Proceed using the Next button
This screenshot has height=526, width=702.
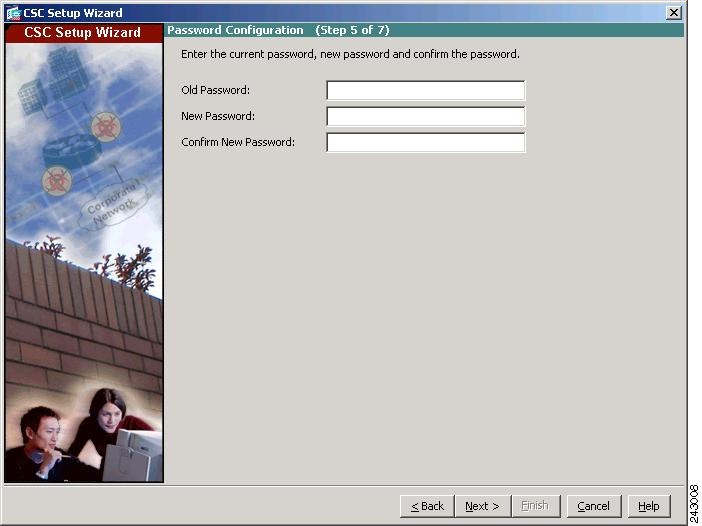tap(482, 506)
